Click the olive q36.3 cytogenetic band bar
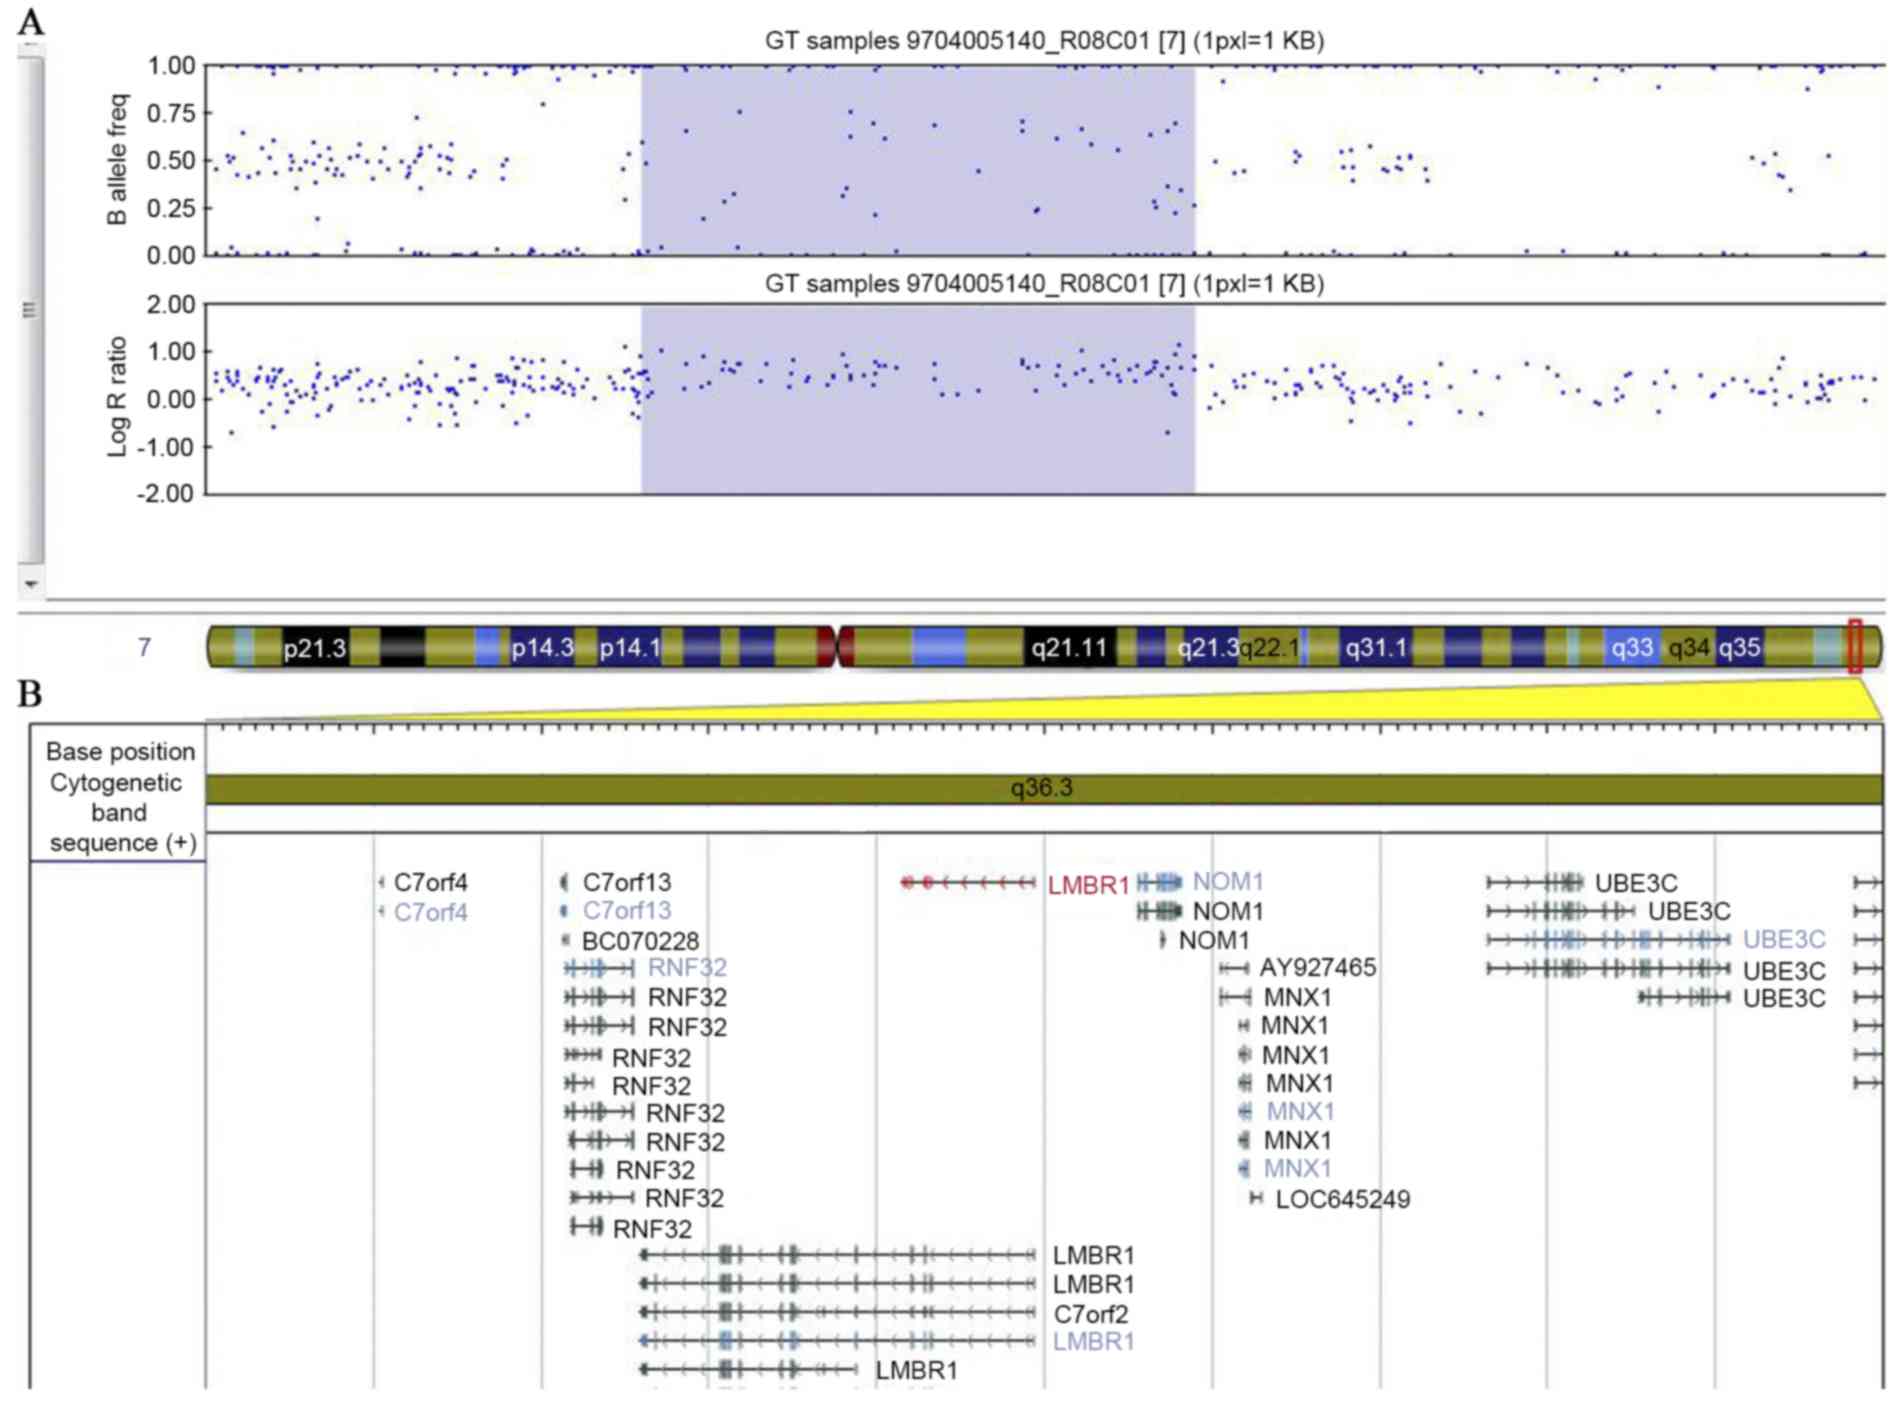This screenshot has width=1898, height=1401. (1043, 789)
